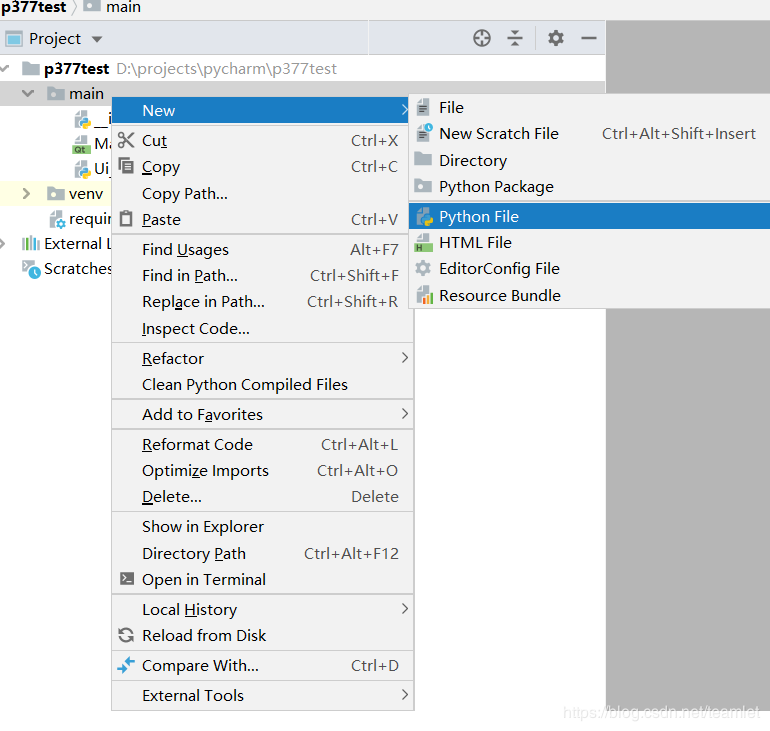
Task: Expand the venv folder
Action: point(27,193)
